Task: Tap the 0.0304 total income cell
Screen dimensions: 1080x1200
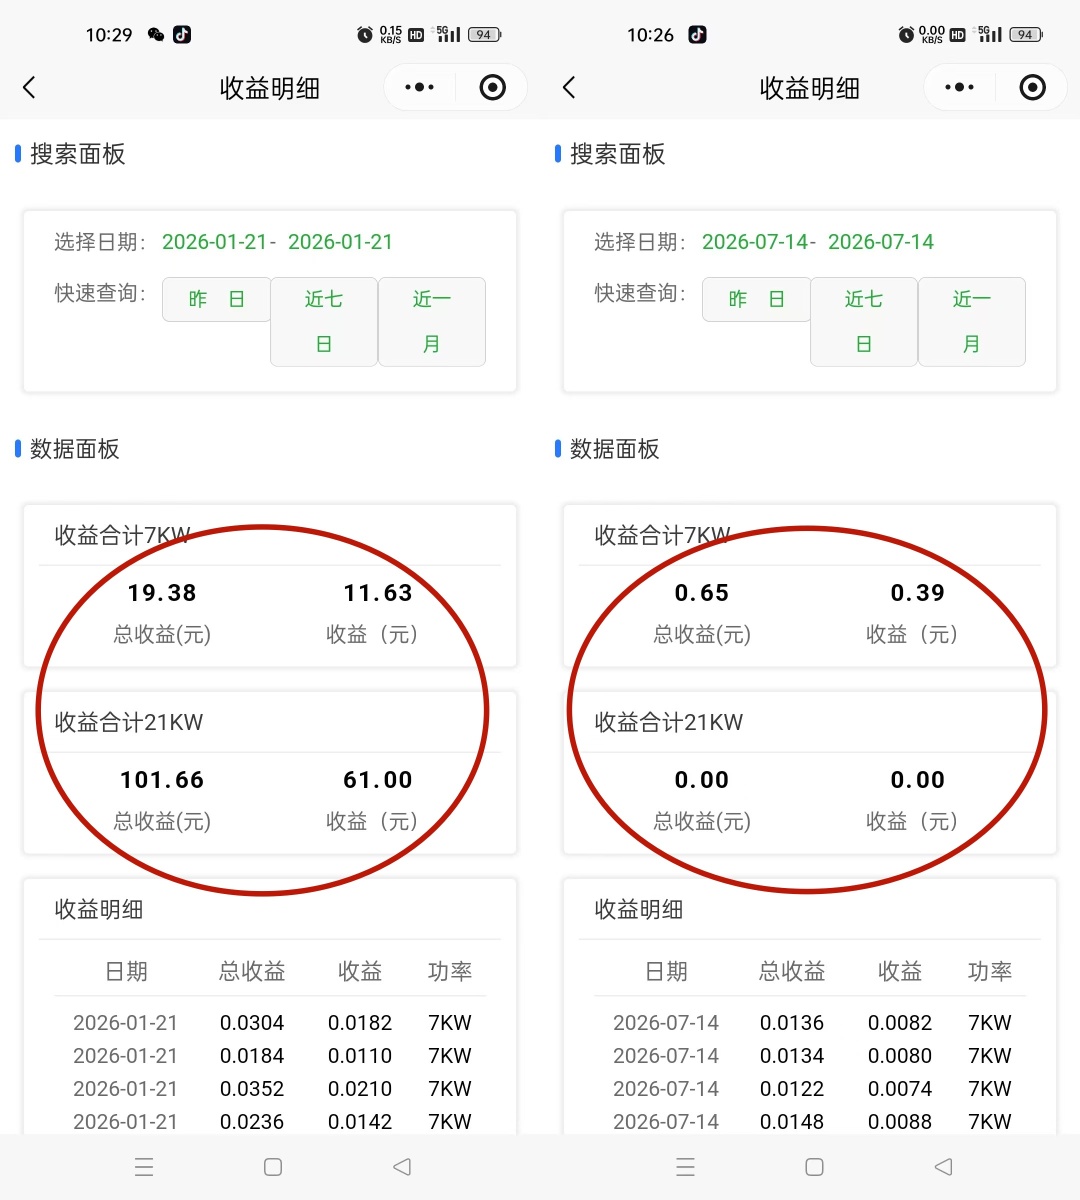Action: coord(252,1023)
